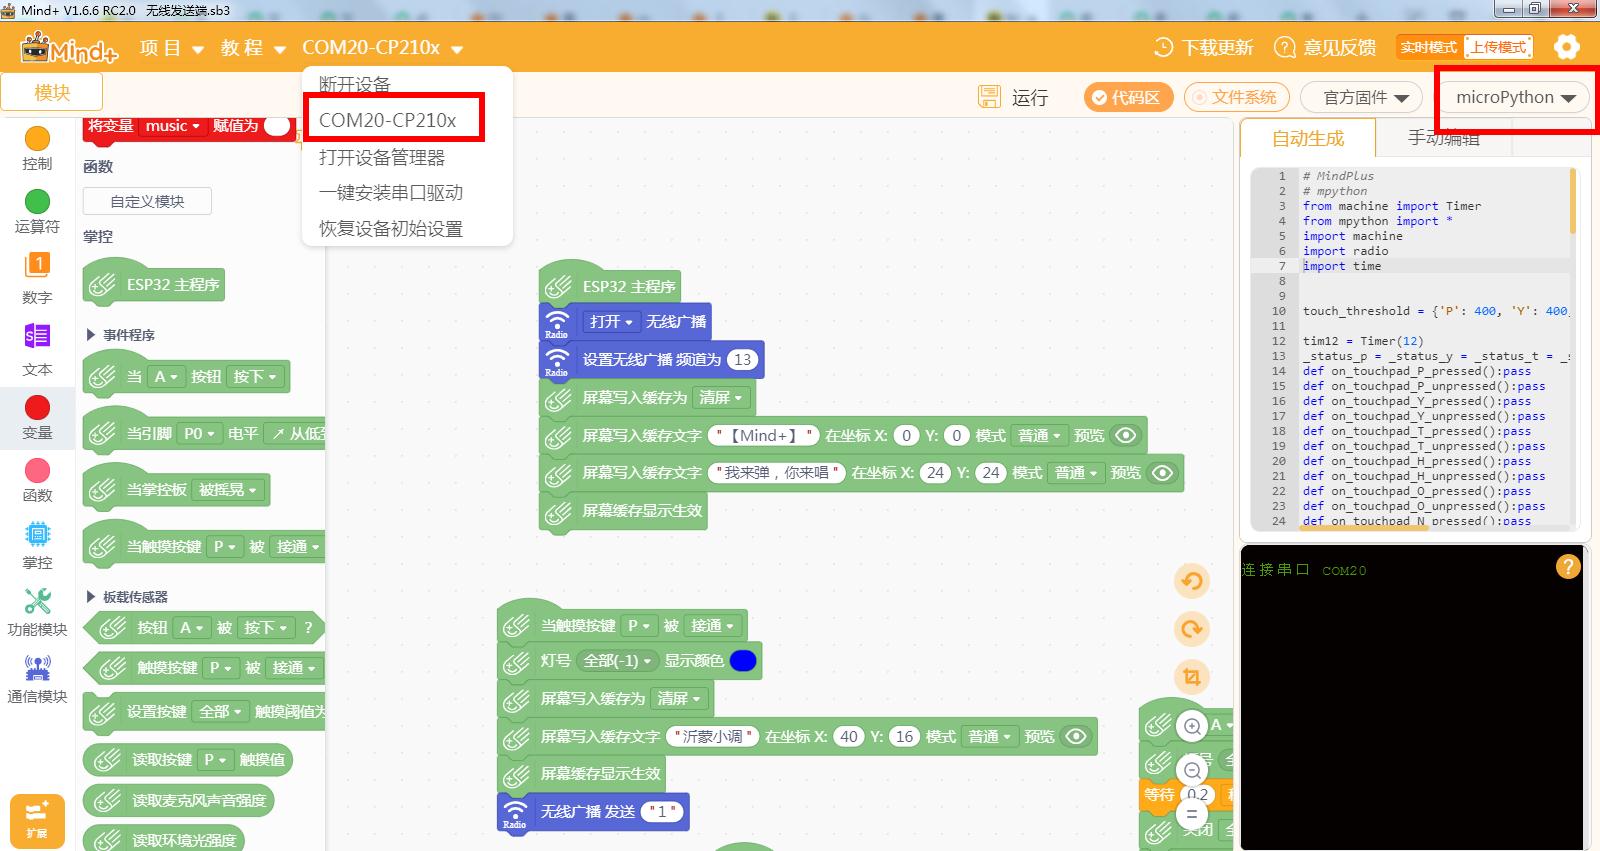Toggle preview eye on Mind+ text block
Screen dimensions: 1600x851
(x=1126, y=435)
